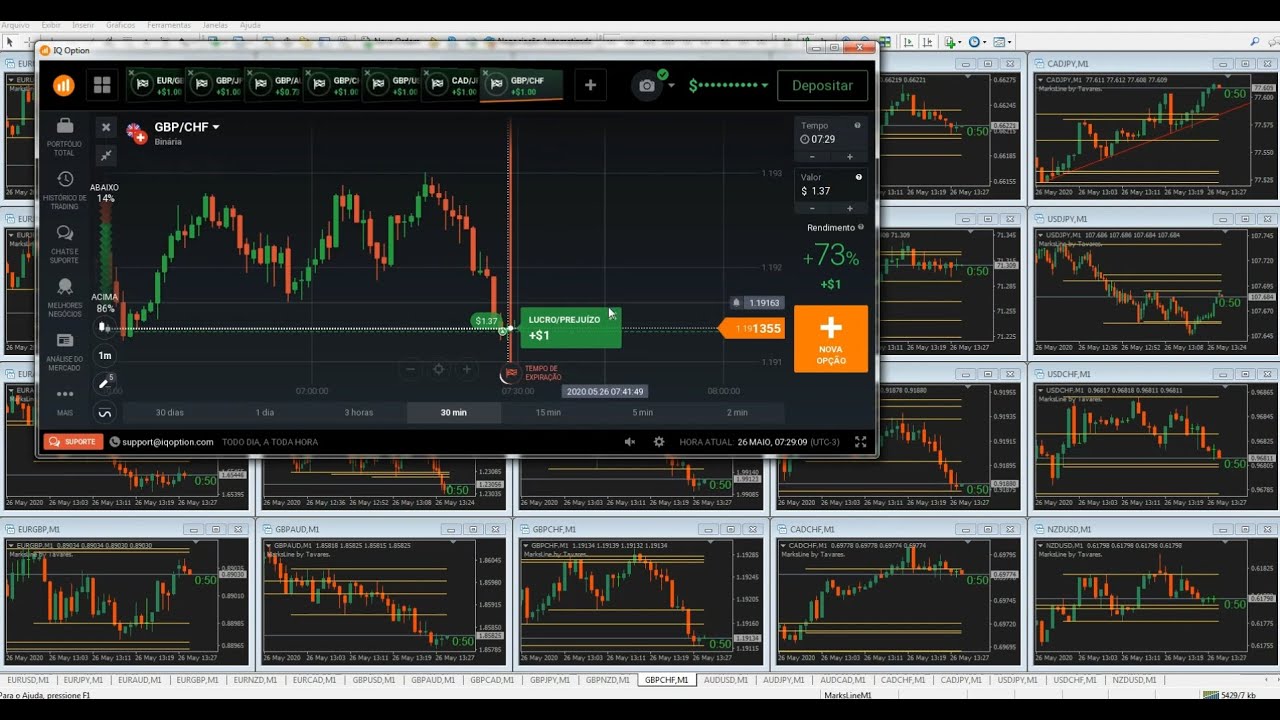Toggle fullscreen icon in bottom bar

point(860,441)
